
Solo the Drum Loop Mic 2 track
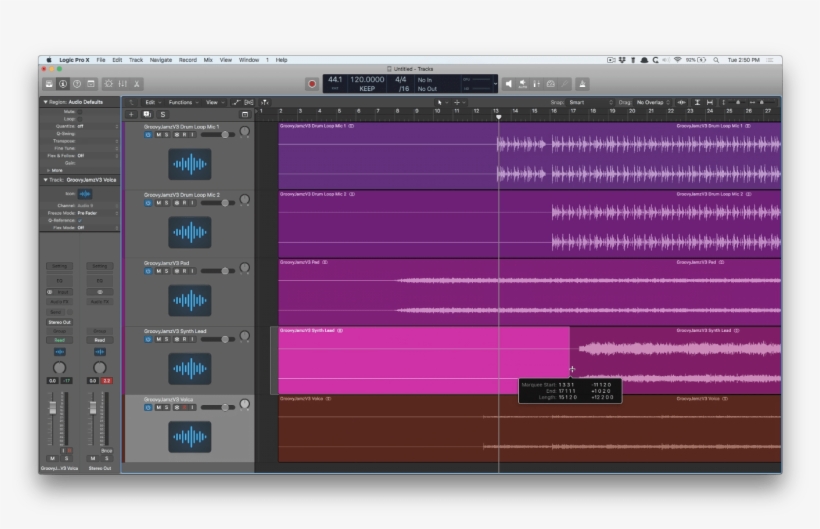pyautogui.click(x=166, y=203)
